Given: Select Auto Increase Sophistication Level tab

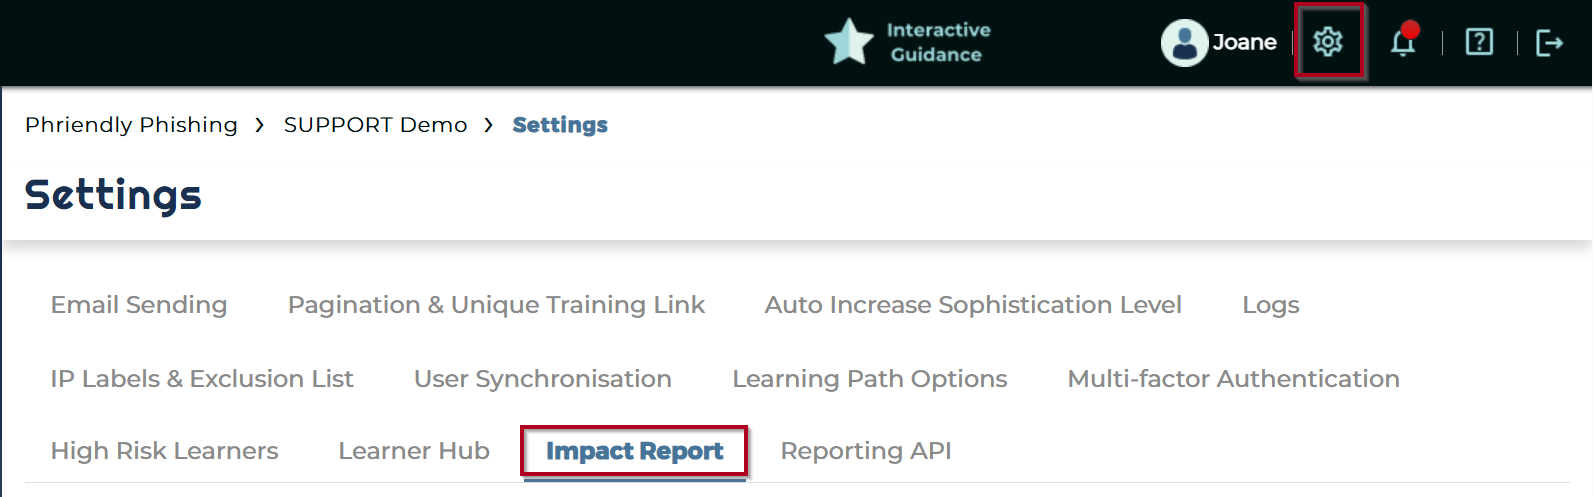Looking at the screenshot, I should pos(973,305).
